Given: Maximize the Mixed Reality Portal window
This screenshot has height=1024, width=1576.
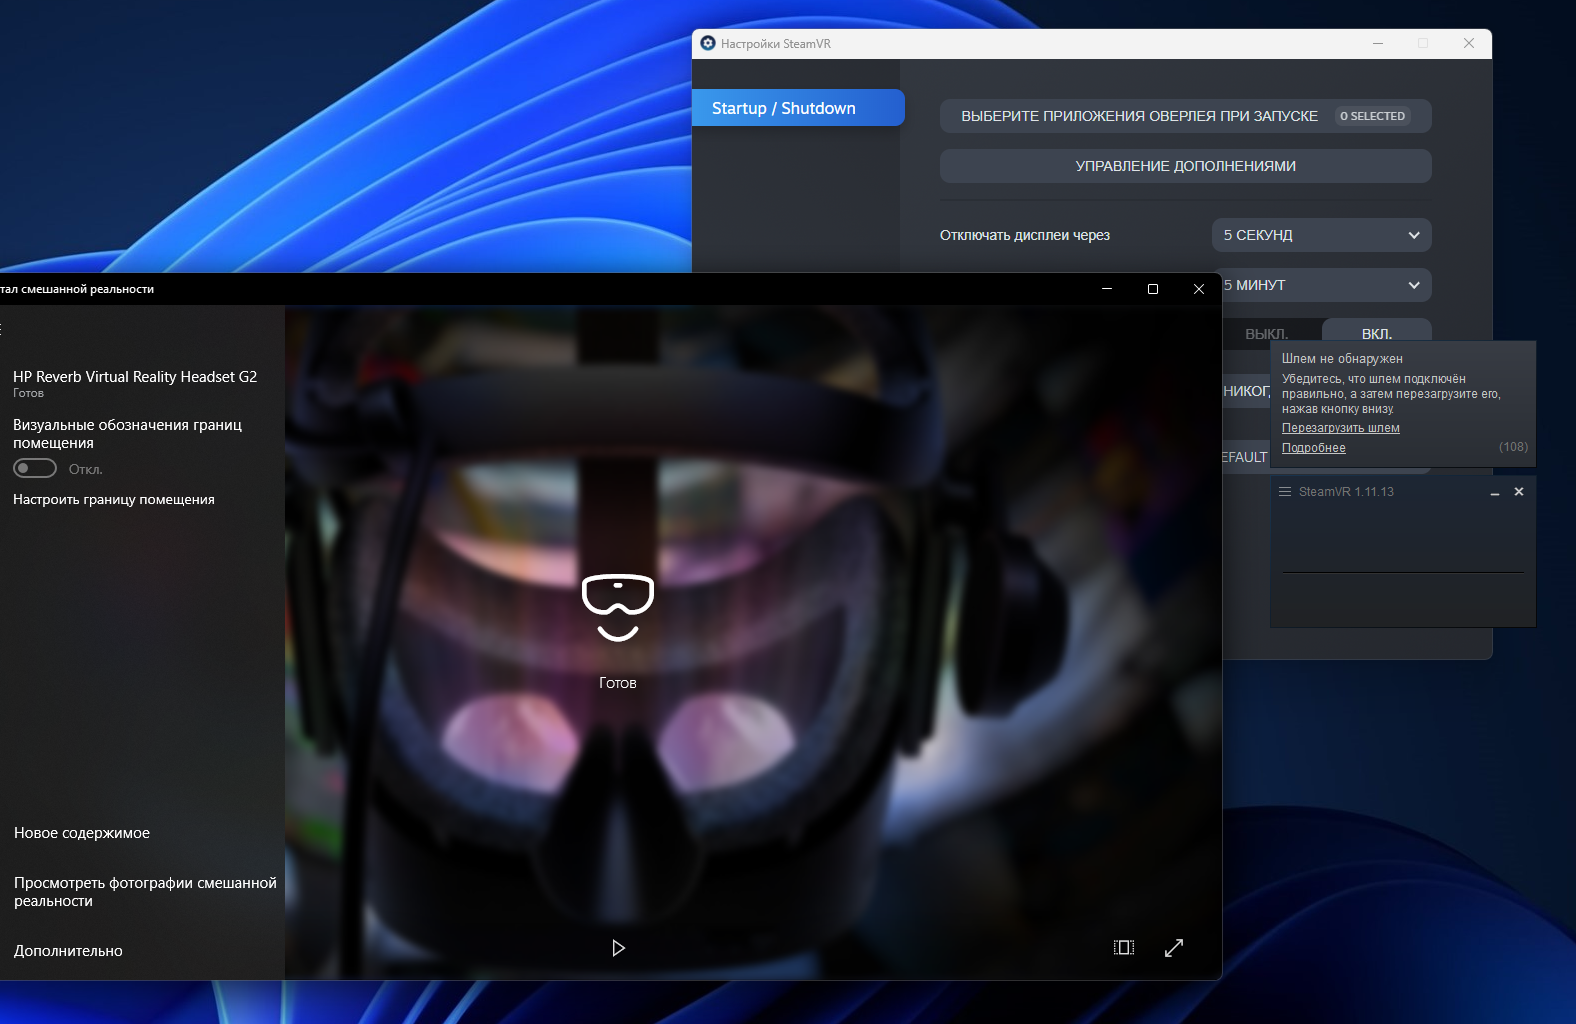Looking at the screenshot, I should pos(1153,289).
